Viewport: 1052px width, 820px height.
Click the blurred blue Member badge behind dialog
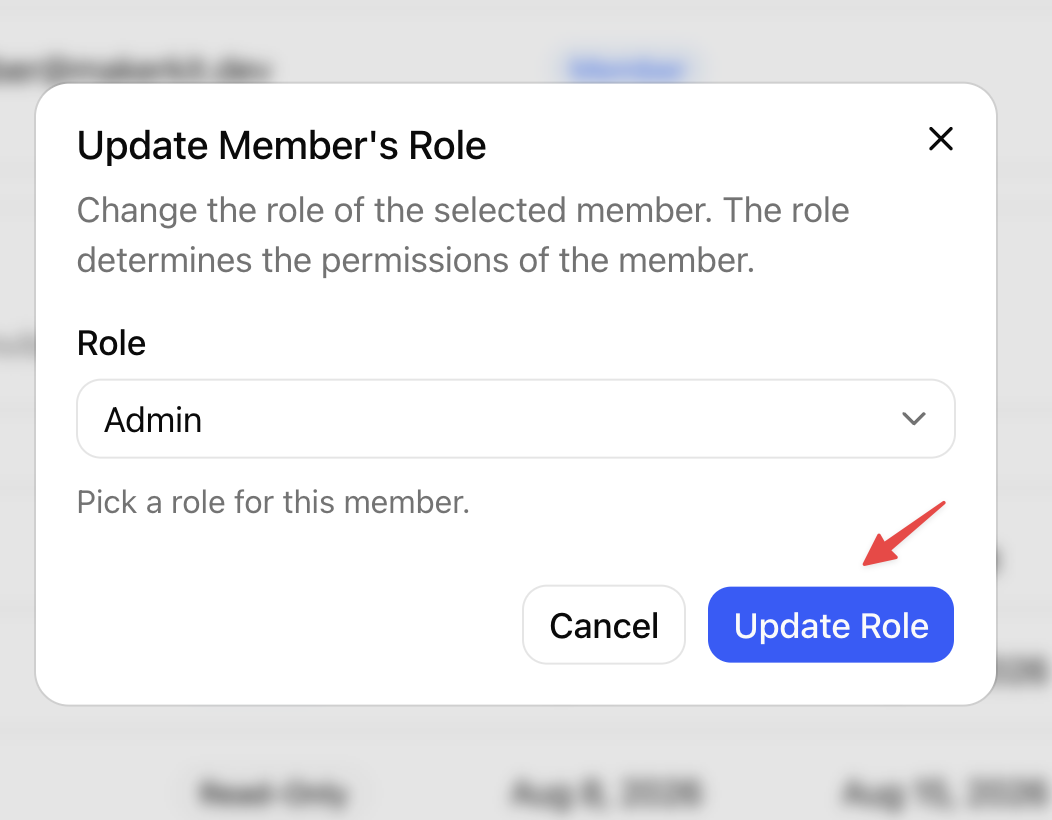point(628,68)
